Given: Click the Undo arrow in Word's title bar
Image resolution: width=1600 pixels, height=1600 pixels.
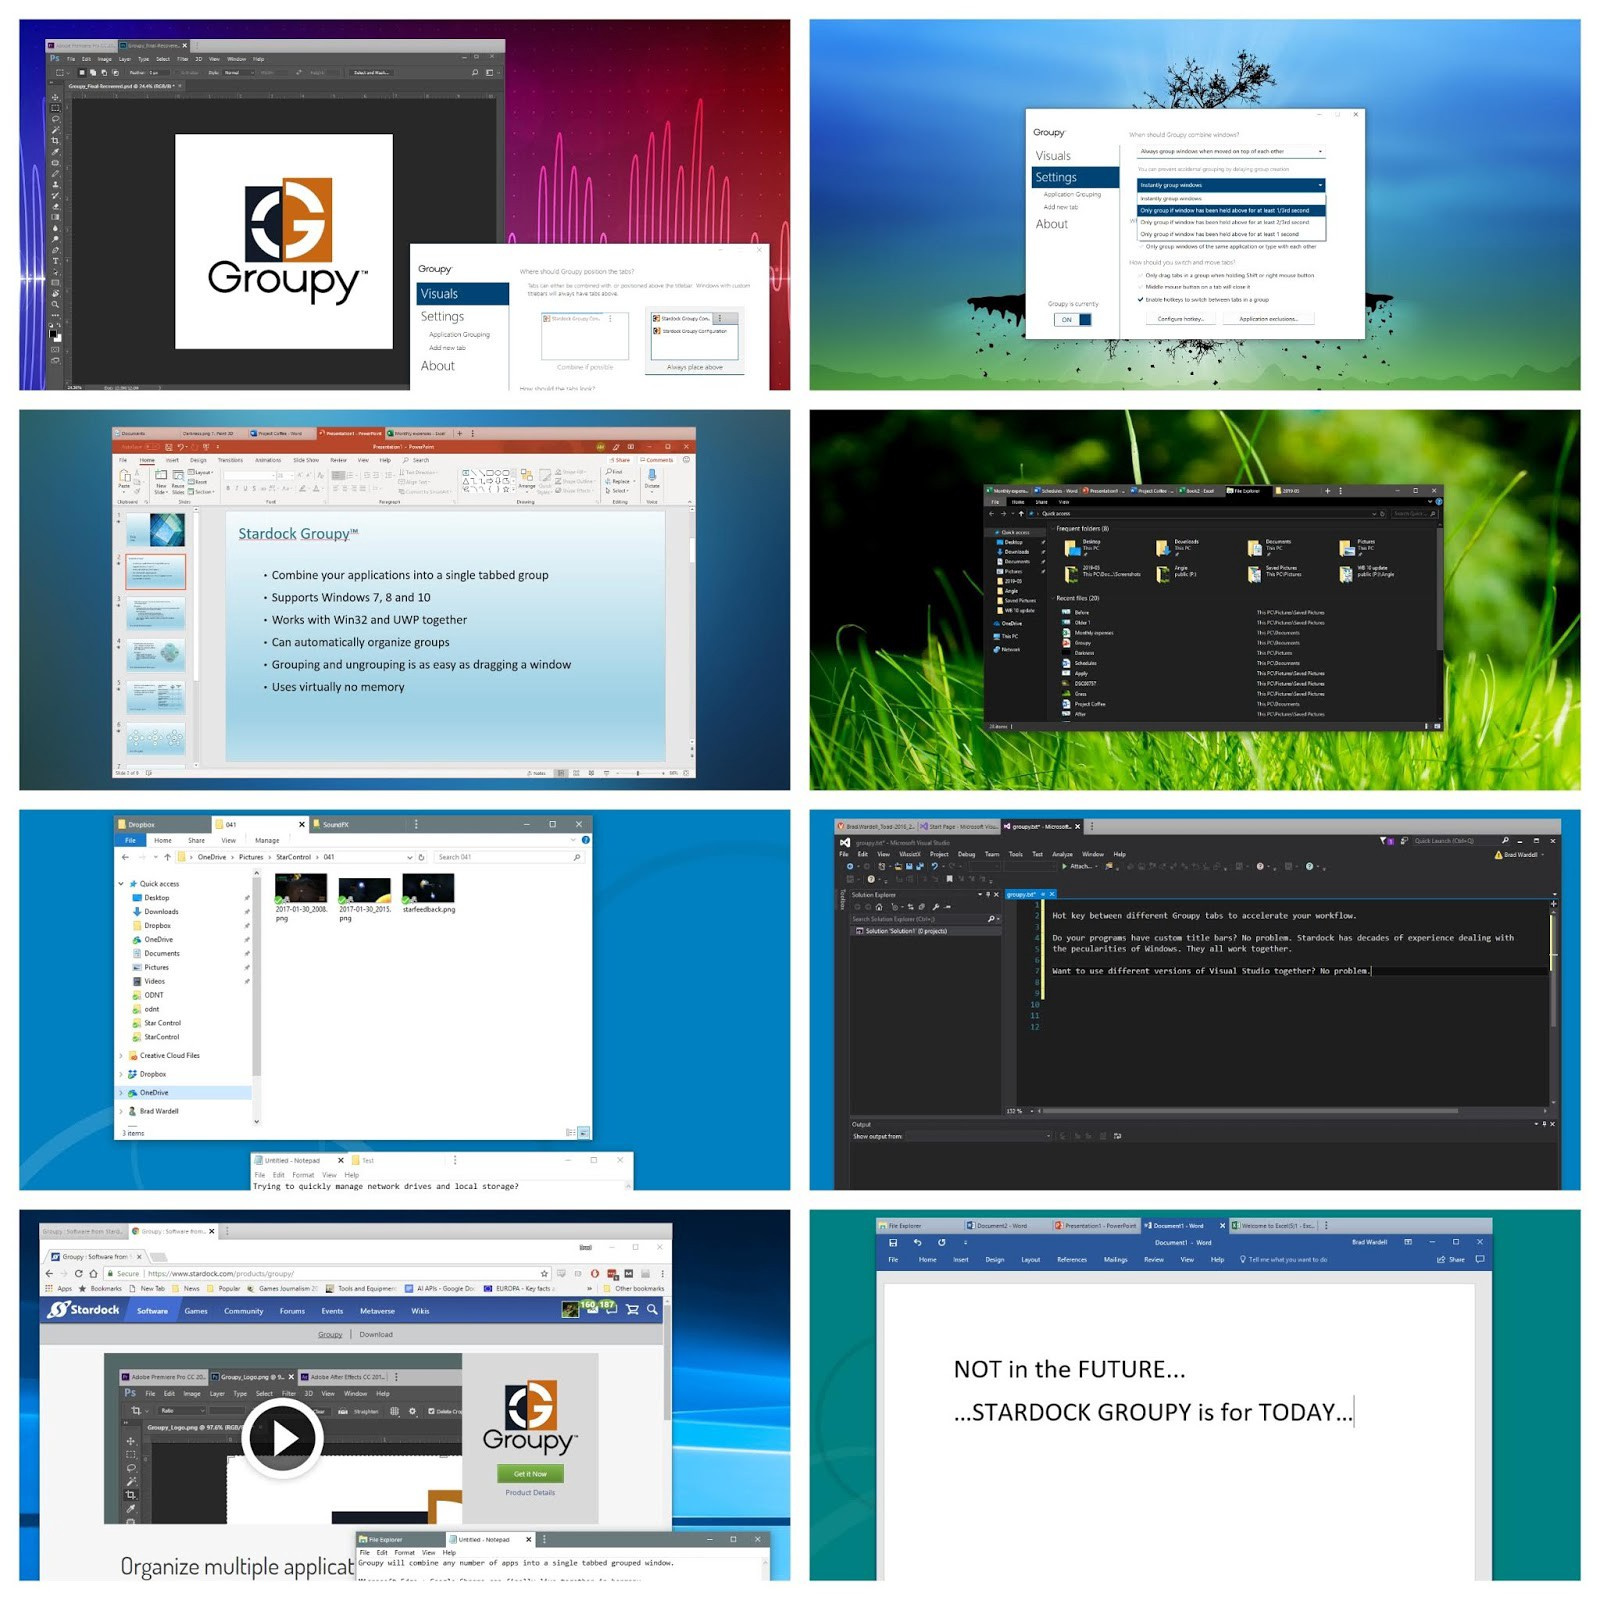Looking at the screenshot, I should click(x=917, y=1242).
